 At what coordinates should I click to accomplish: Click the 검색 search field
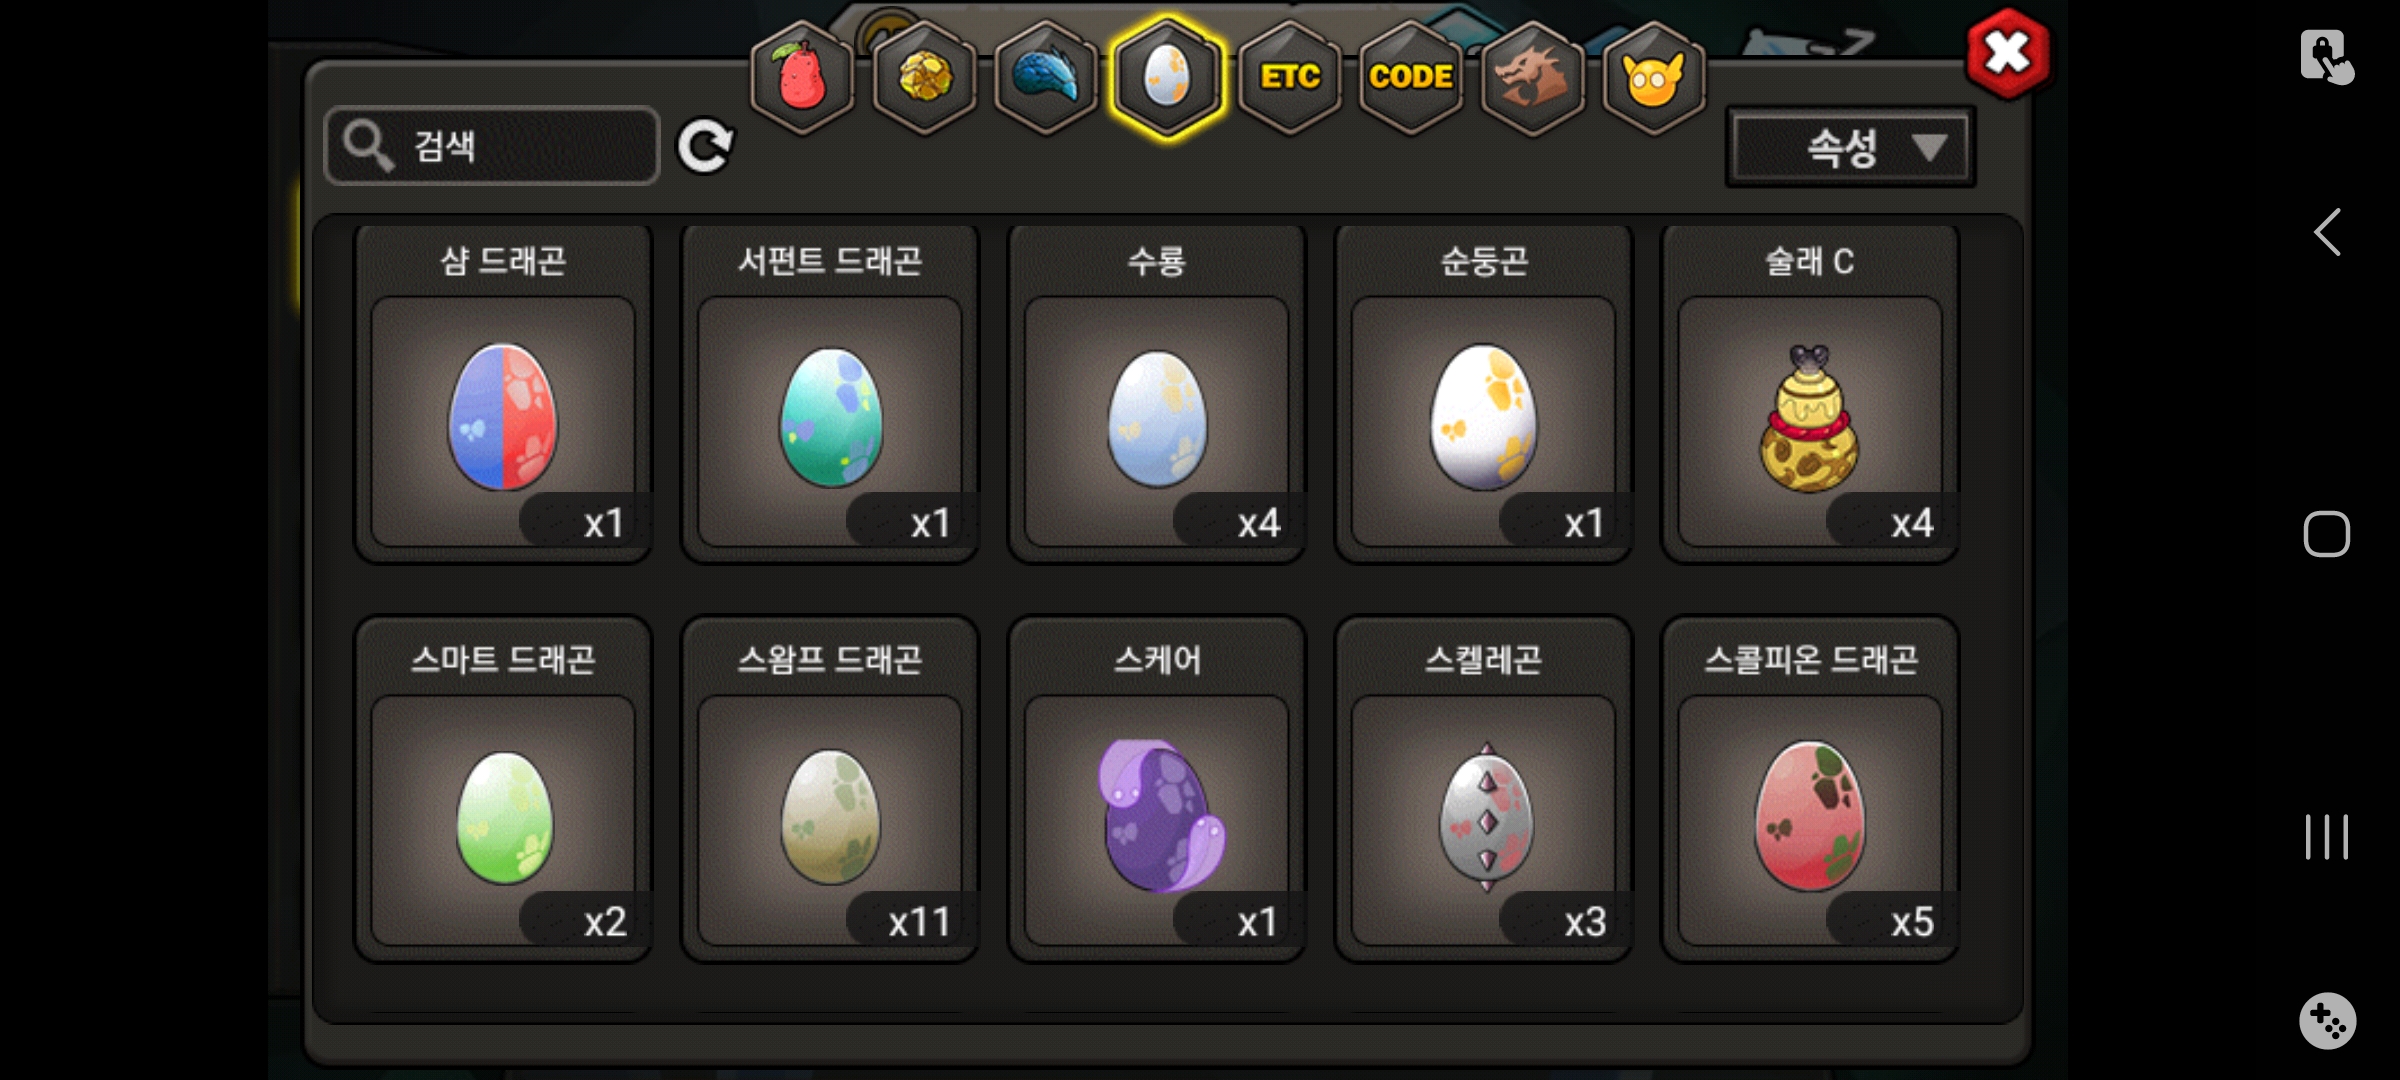pos(492,146)
